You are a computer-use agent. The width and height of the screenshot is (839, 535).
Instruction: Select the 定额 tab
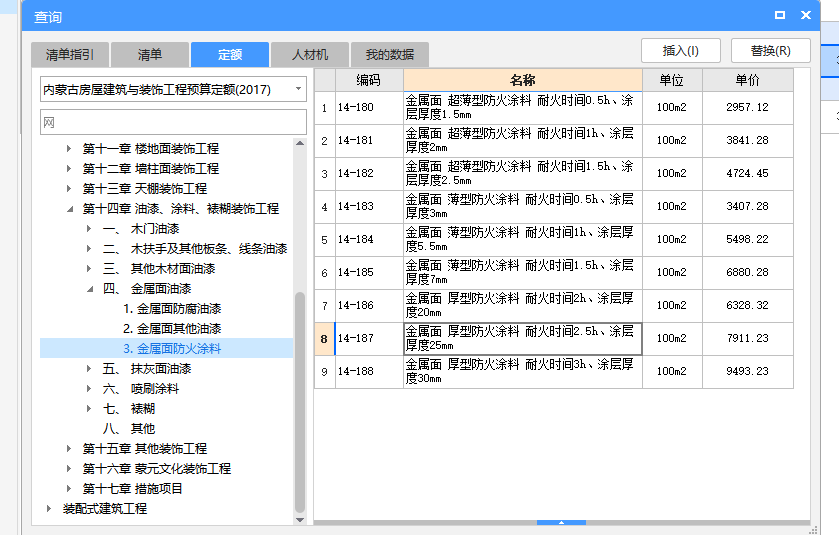pos(230,55)
